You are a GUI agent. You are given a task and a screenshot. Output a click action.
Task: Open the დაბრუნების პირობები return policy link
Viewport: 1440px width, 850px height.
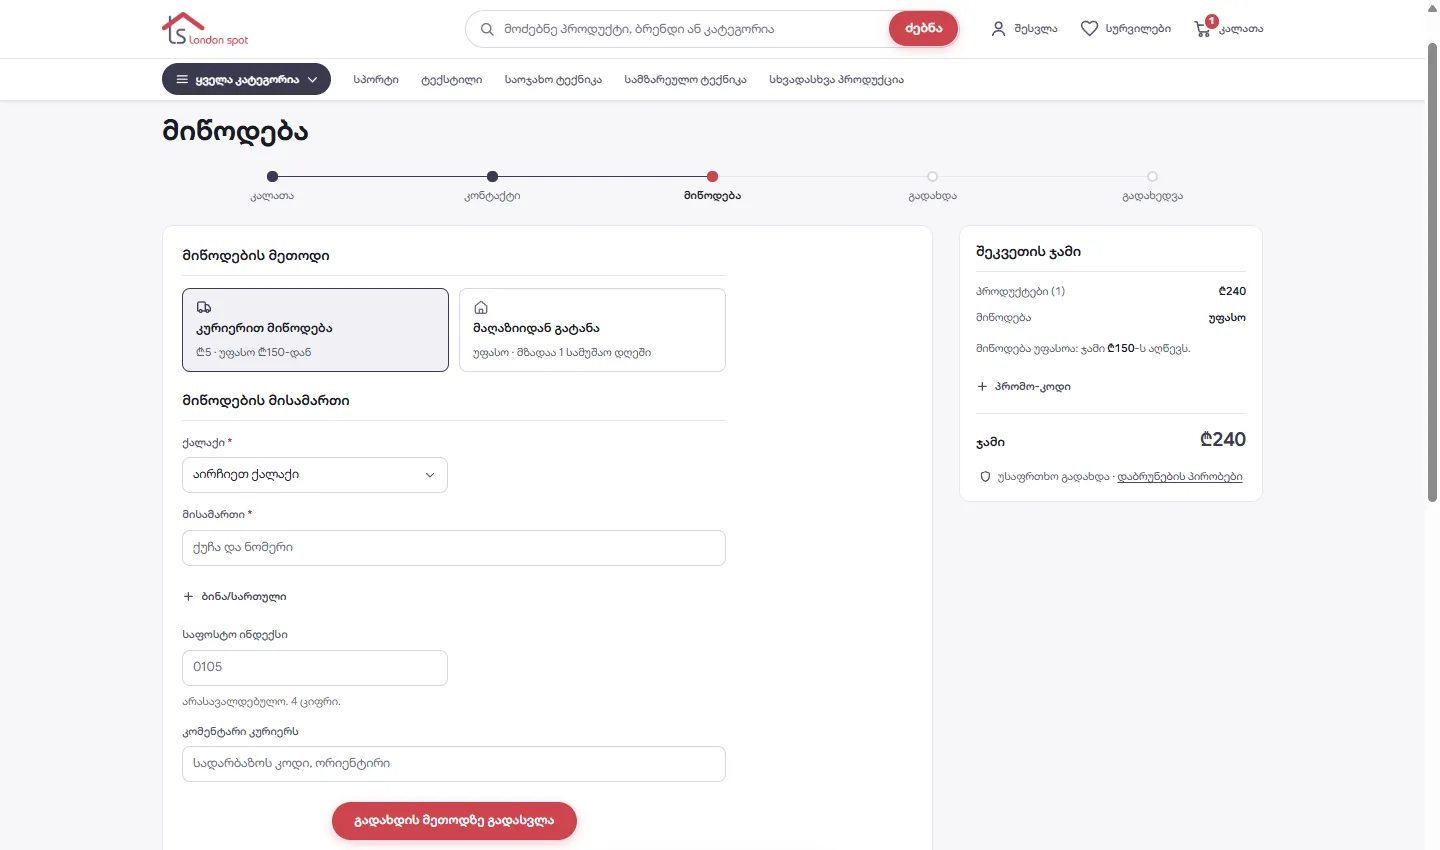1180,477
